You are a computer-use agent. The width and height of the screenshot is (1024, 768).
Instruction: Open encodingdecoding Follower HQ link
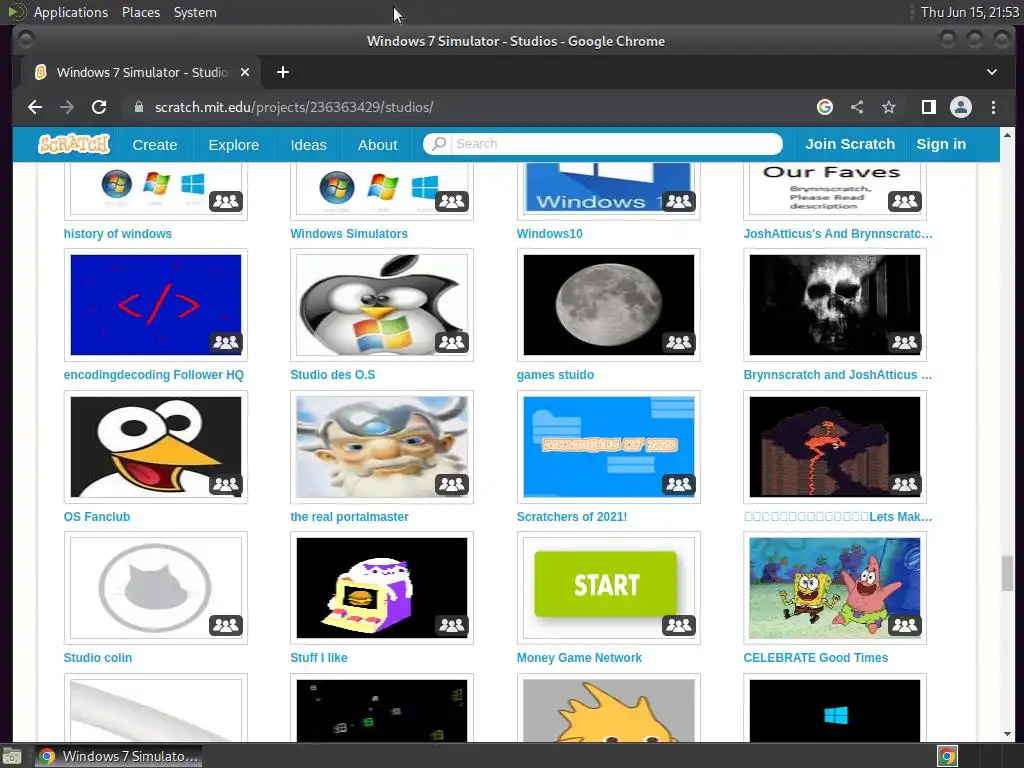point(153,375)
